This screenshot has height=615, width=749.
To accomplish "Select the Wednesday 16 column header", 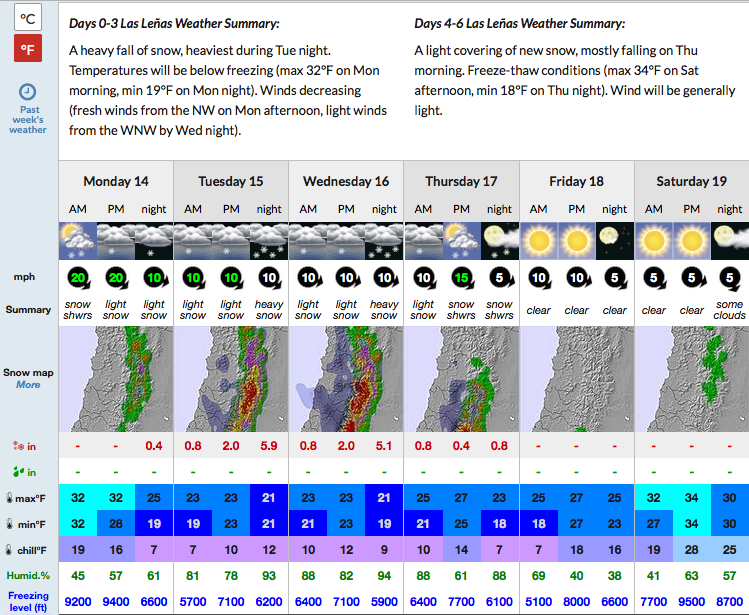I will coord(346,181).
